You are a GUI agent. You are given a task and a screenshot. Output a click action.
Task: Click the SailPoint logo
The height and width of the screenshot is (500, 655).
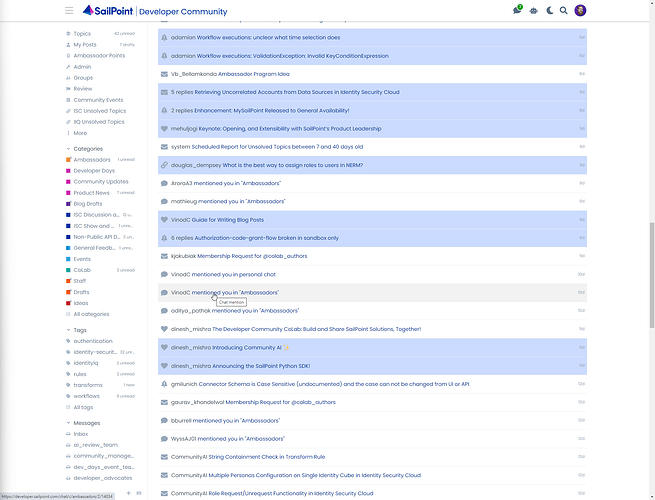(x=108, y=11)
